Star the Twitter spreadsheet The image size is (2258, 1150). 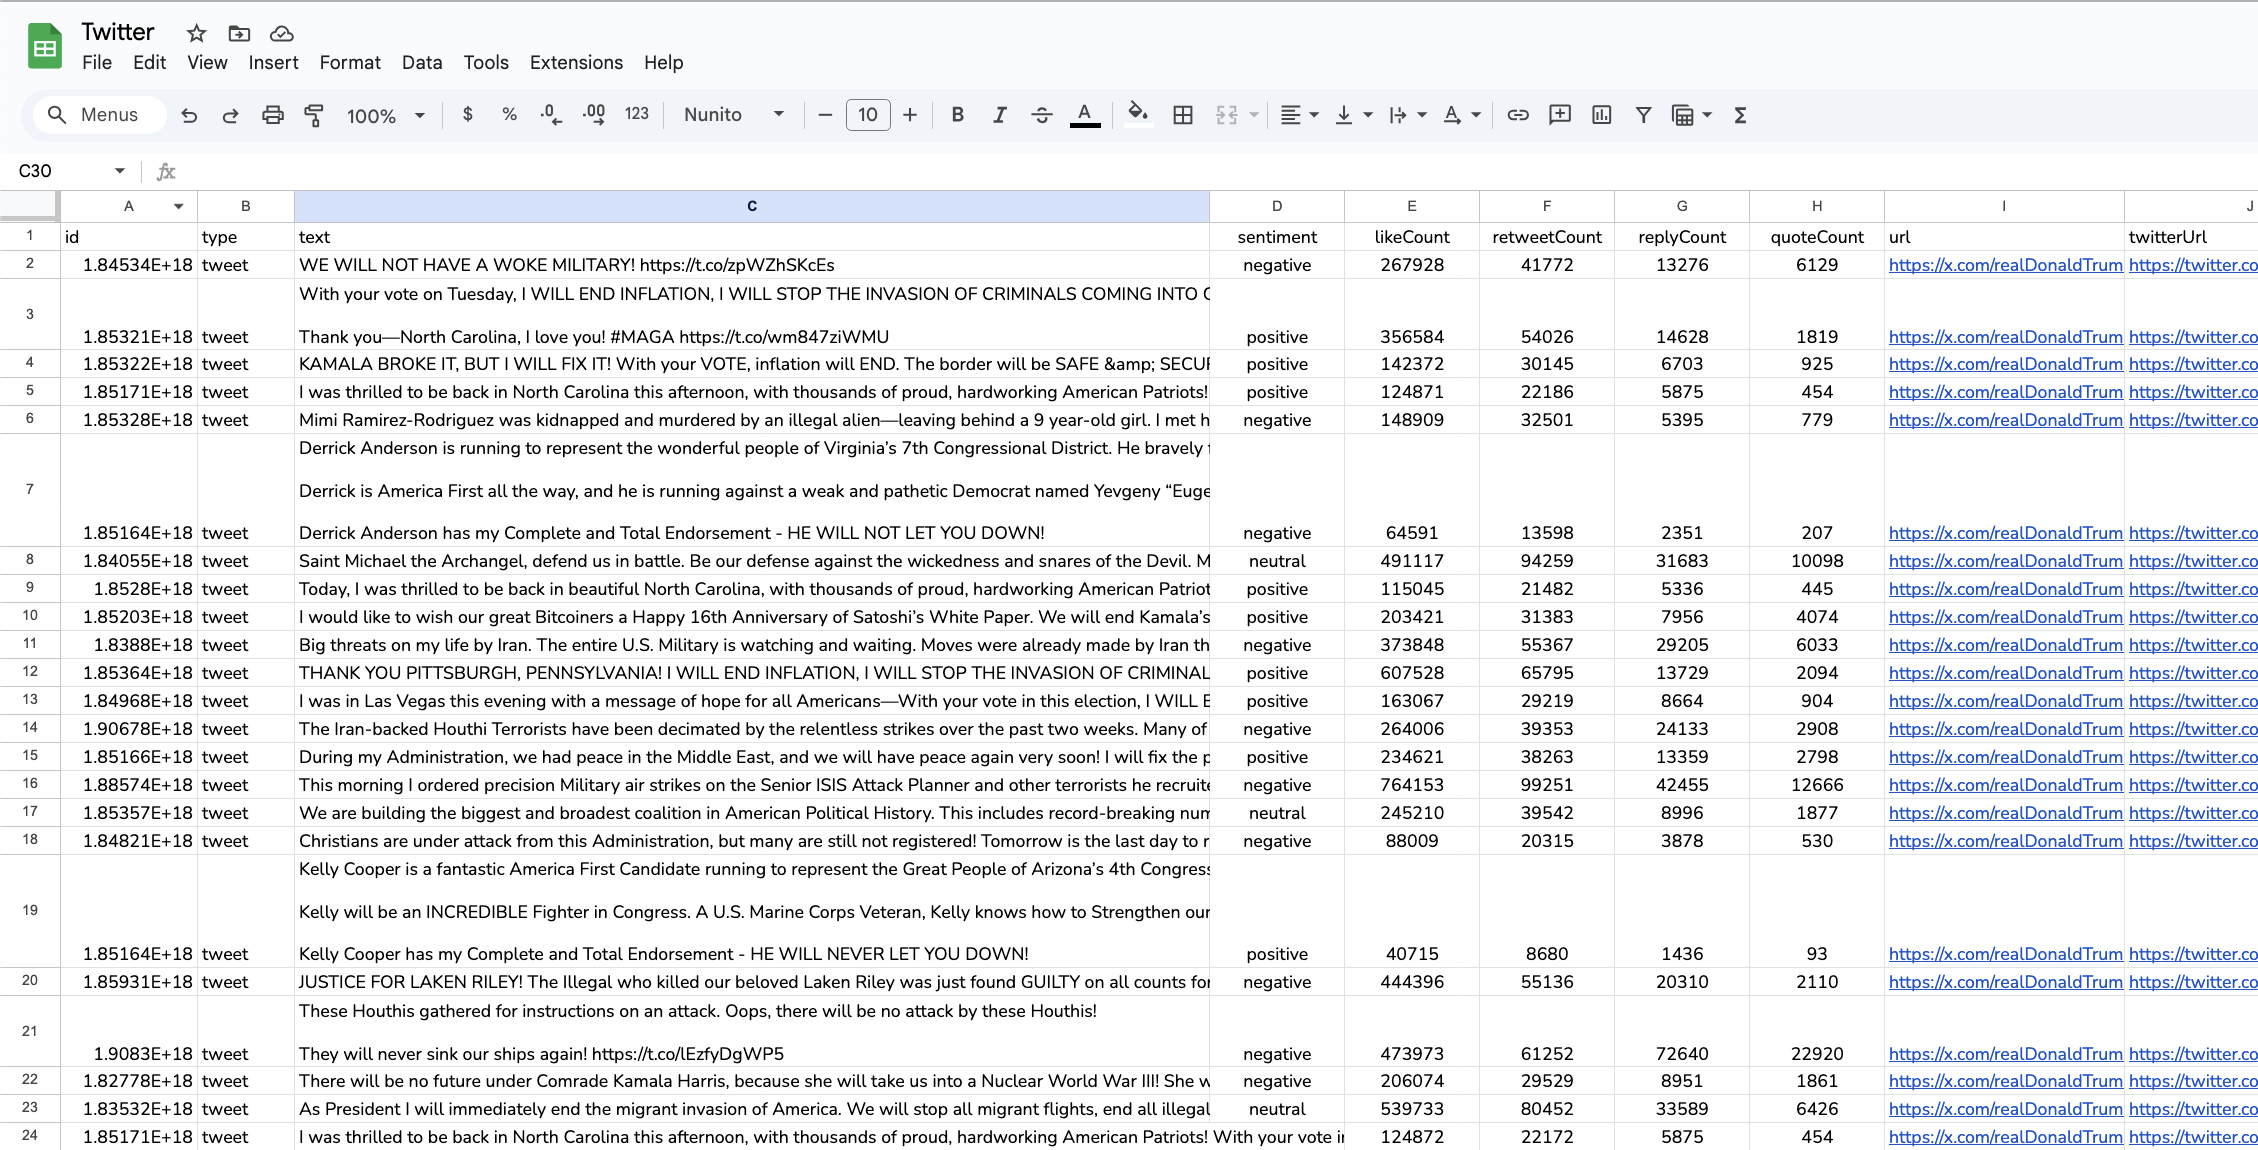click(x=196, y=33)
